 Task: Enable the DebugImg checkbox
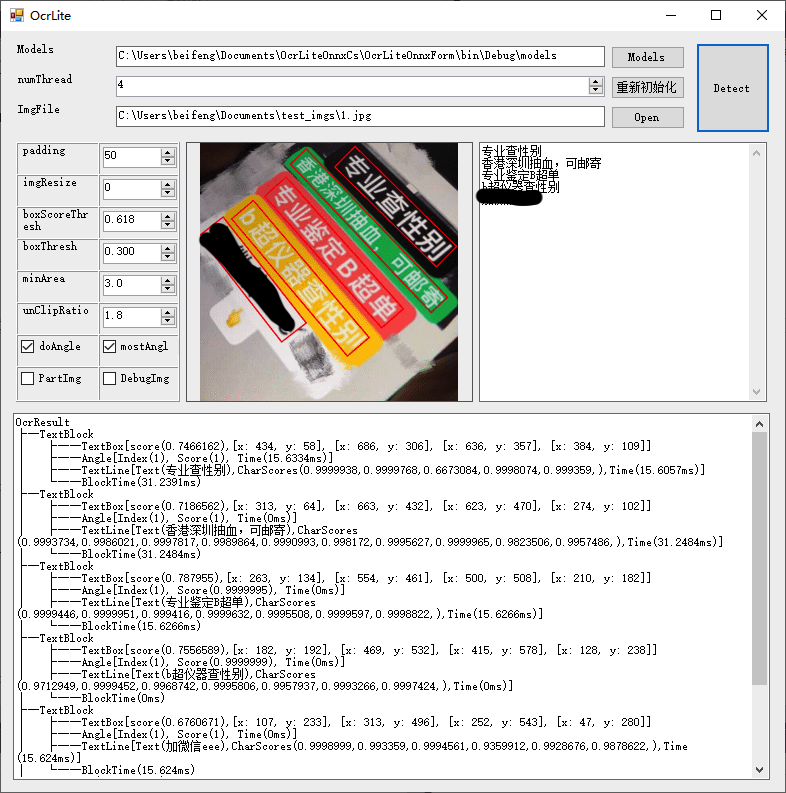click(109, 378)
